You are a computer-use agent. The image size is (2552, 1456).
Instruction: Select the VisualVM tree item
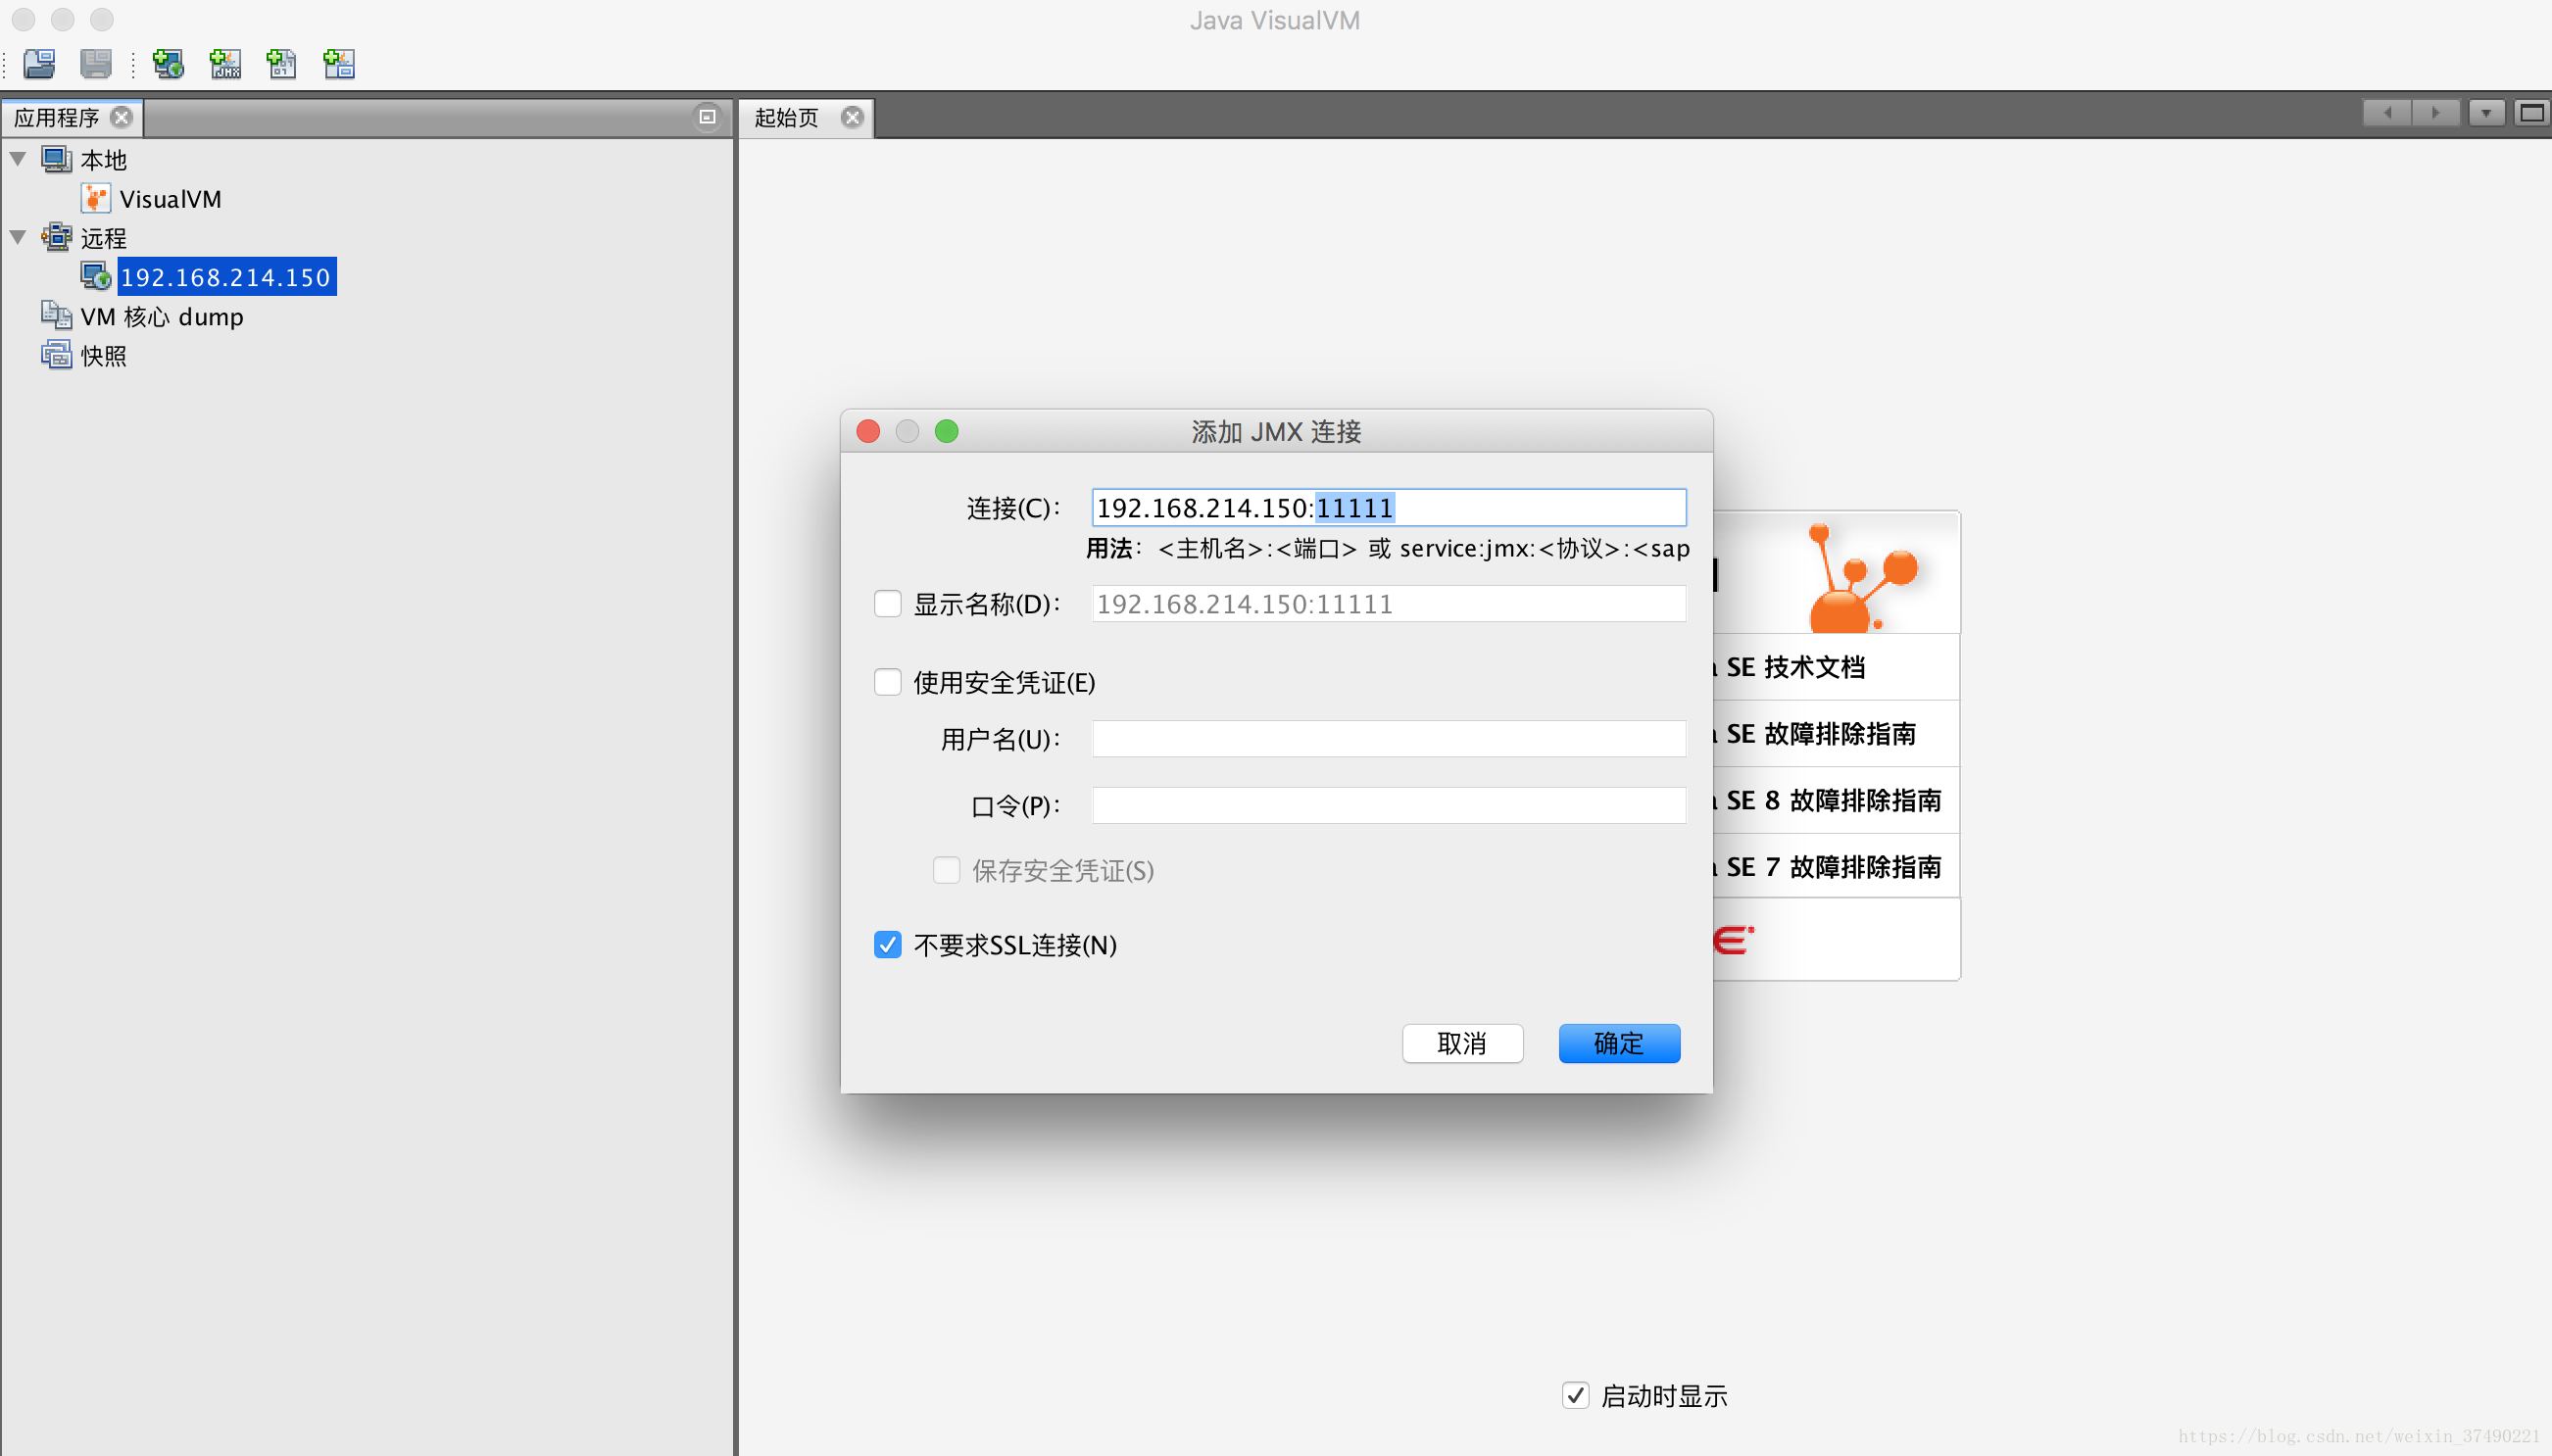pyautogui.click(x=170, y=199)
